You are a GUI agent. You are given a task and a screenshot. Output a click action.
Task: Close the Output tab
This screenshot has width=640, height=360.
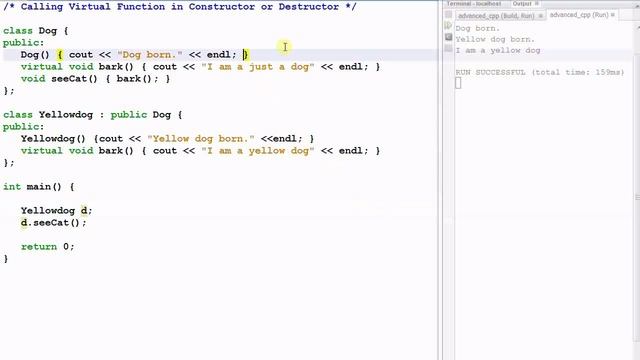[537, 4]
